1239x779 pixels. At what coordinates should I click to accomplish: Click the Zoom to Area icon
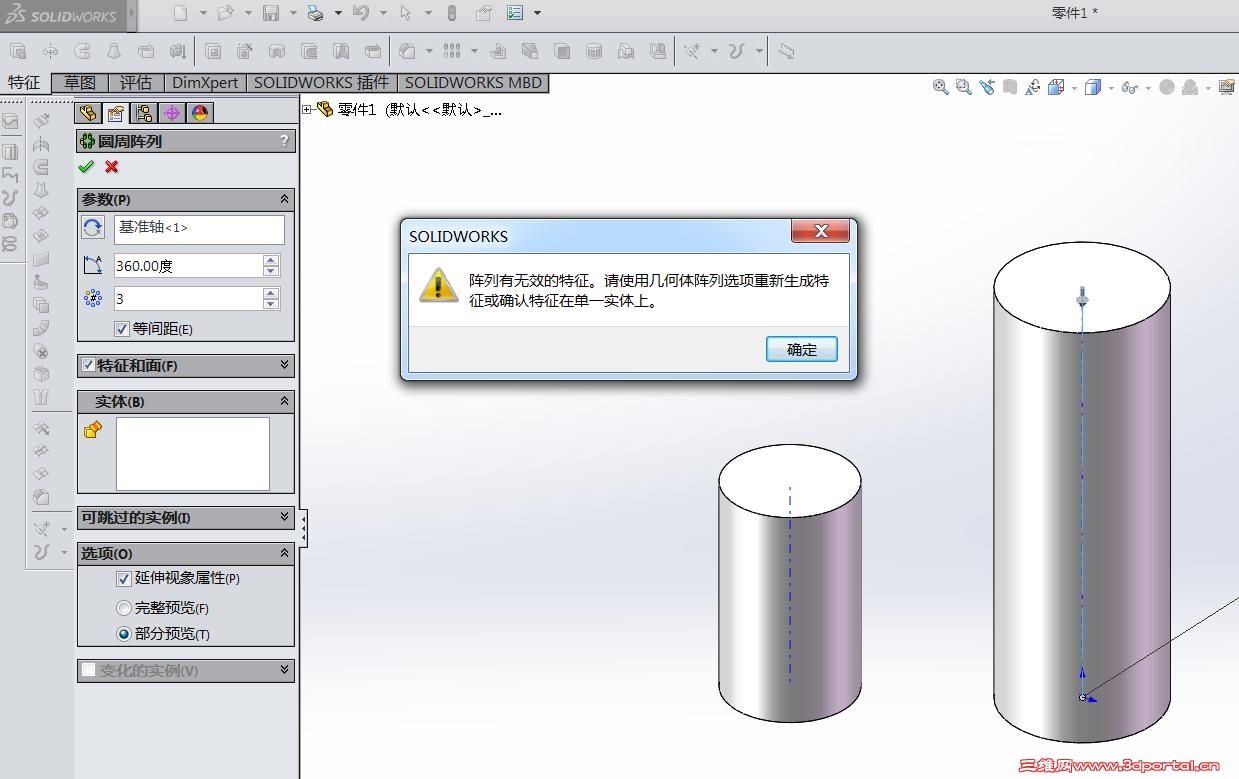click(x=964, y=87)
